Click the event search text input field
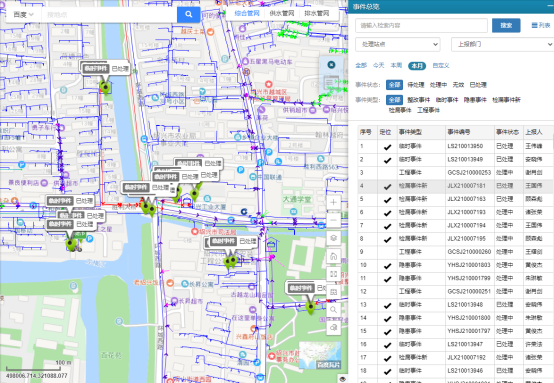The height and width of the screenshot is (383, 554). [x=421, y=25]
